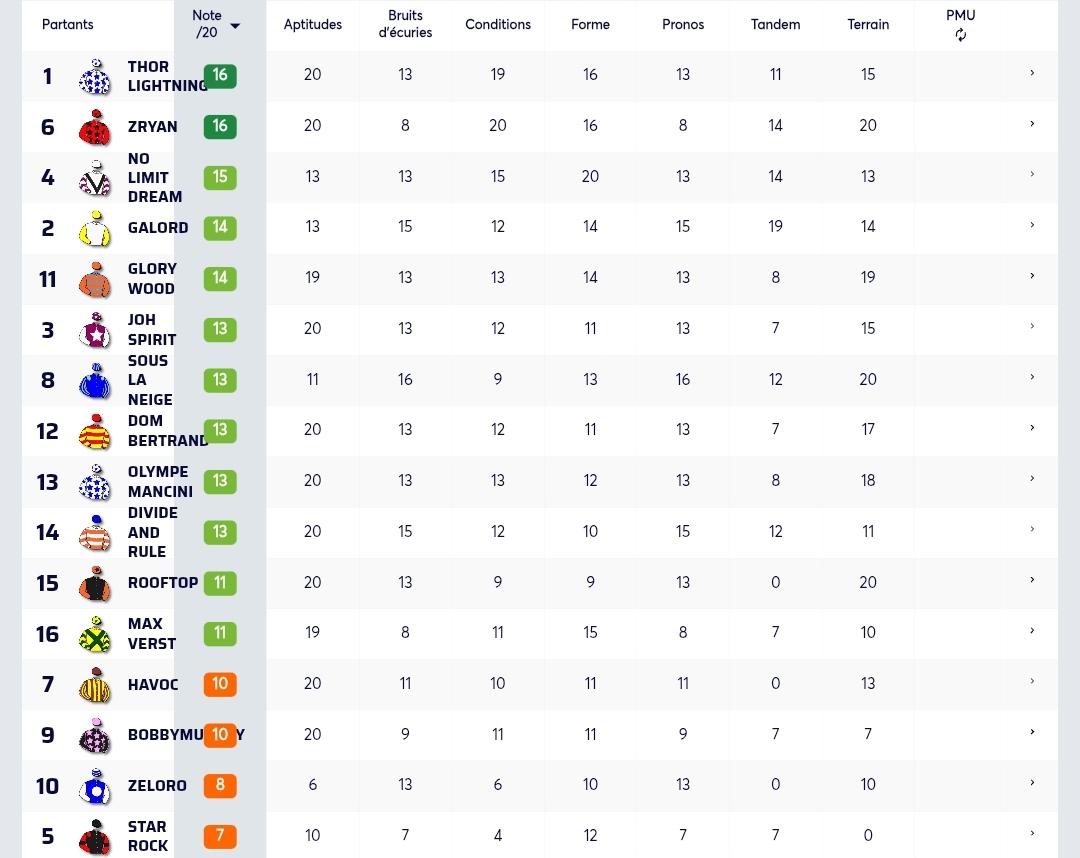Expand details chevron for Star Rock row
1080x858 pixels.
coord(1032,833)
